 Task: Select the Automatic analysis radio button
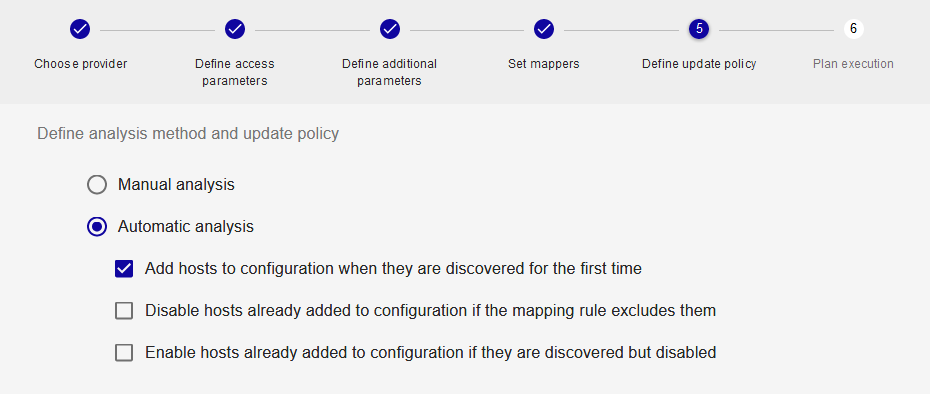[97, 227]
